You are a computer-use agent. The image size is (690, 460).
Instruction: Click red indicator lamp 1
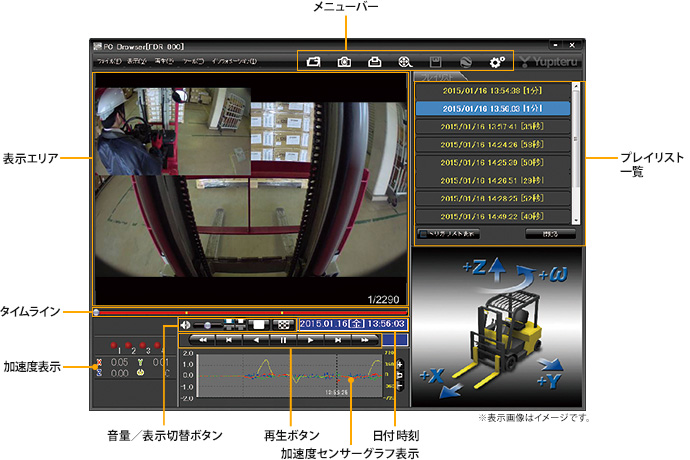pos(114,346)
